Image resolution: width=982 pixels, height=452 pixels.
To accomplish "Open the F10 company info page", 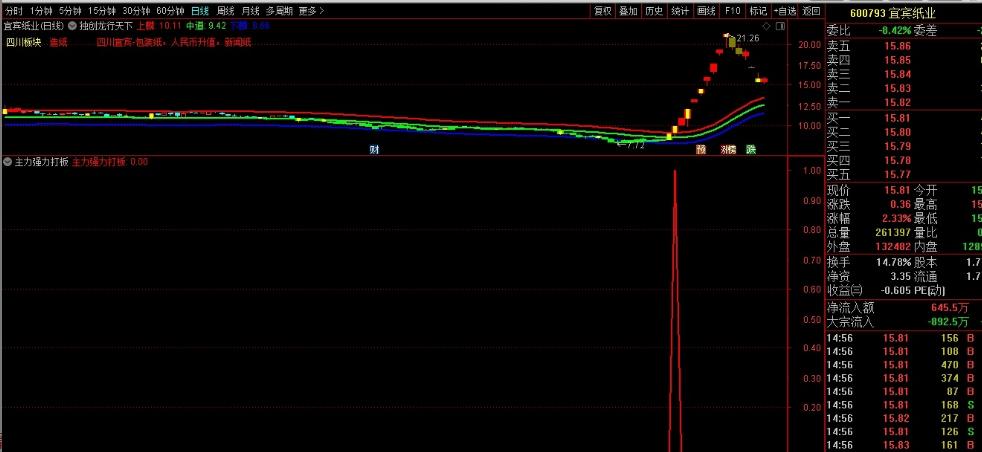I will pyautogui.click(x=732, y=11).
